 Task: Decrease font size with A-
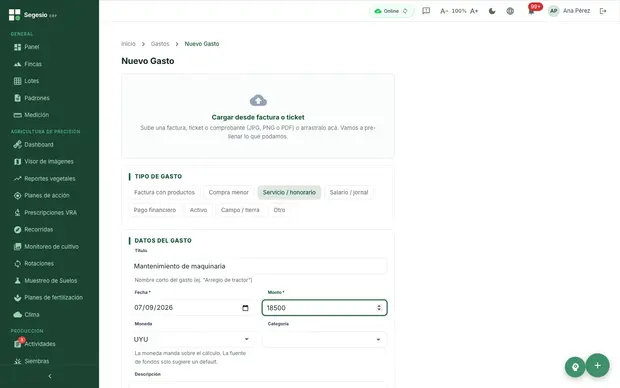click(444, 11)
